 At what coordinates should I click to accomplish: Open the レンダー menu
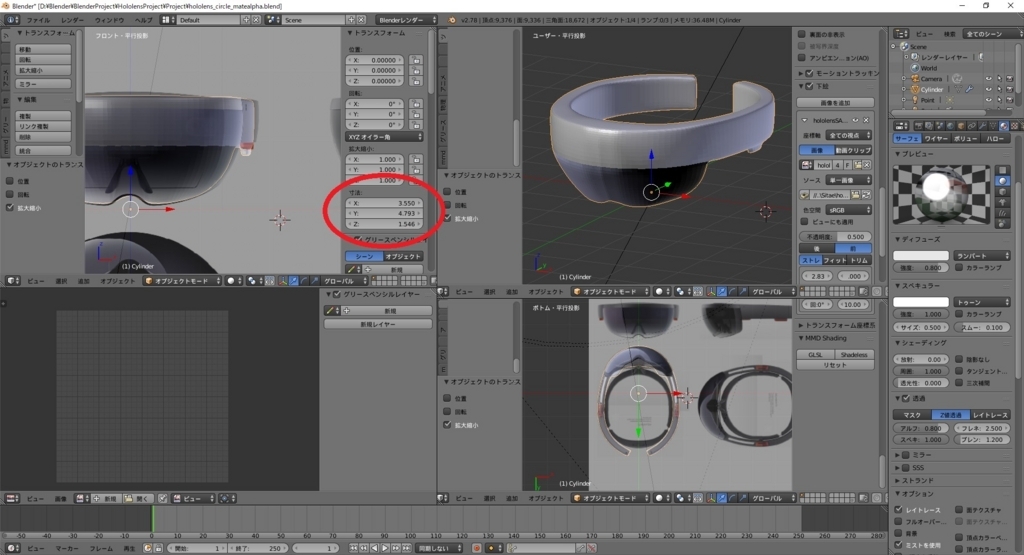point(72,20)
